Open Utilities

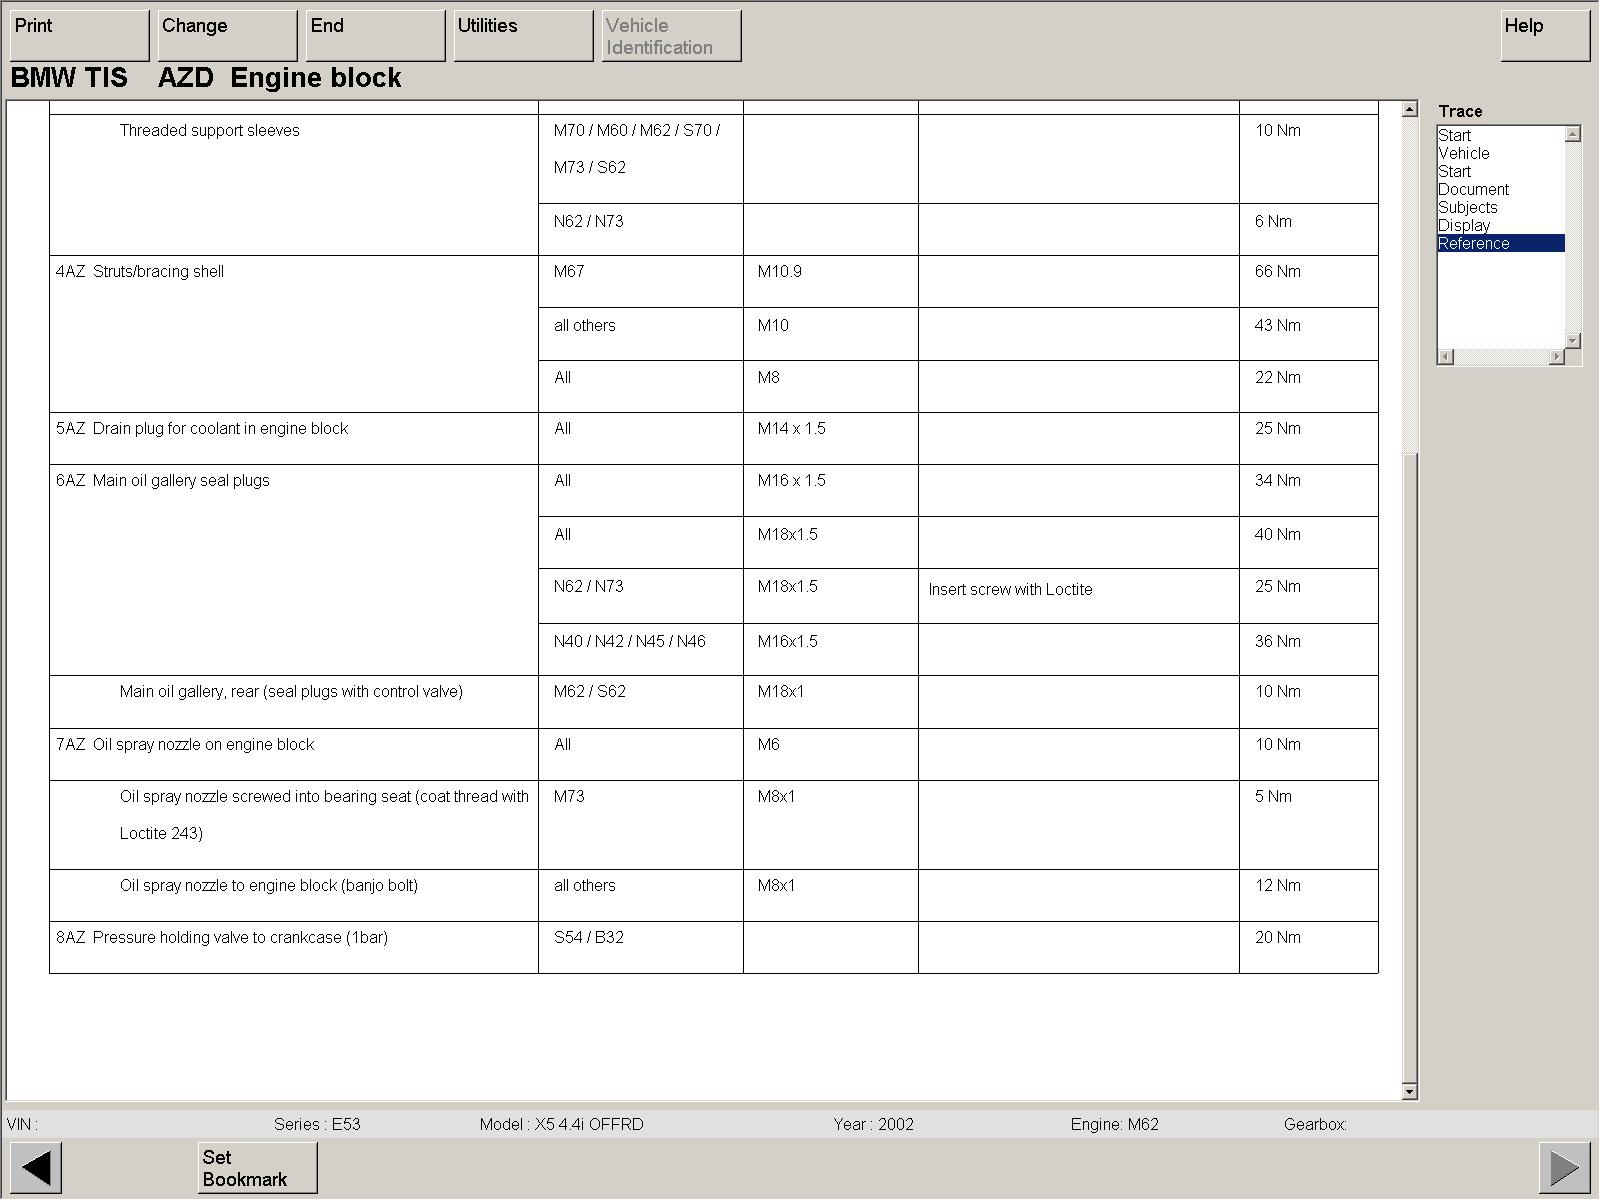click(523, 35)
